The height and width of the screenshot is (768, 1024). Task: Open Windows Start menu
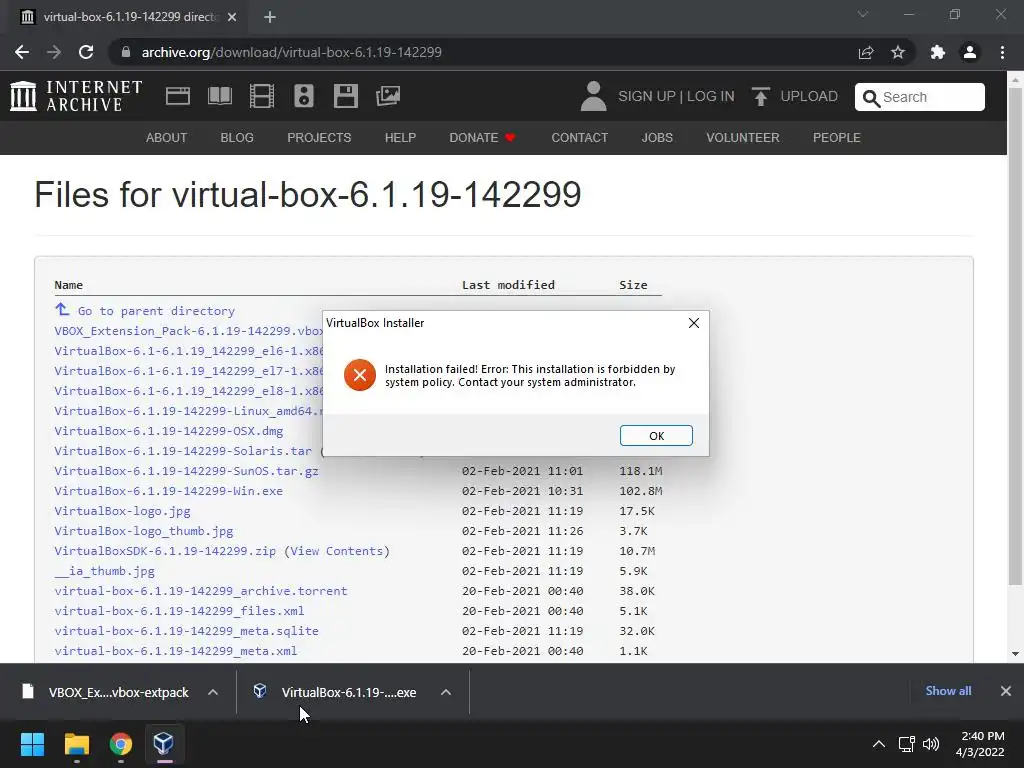pos(32,744)
